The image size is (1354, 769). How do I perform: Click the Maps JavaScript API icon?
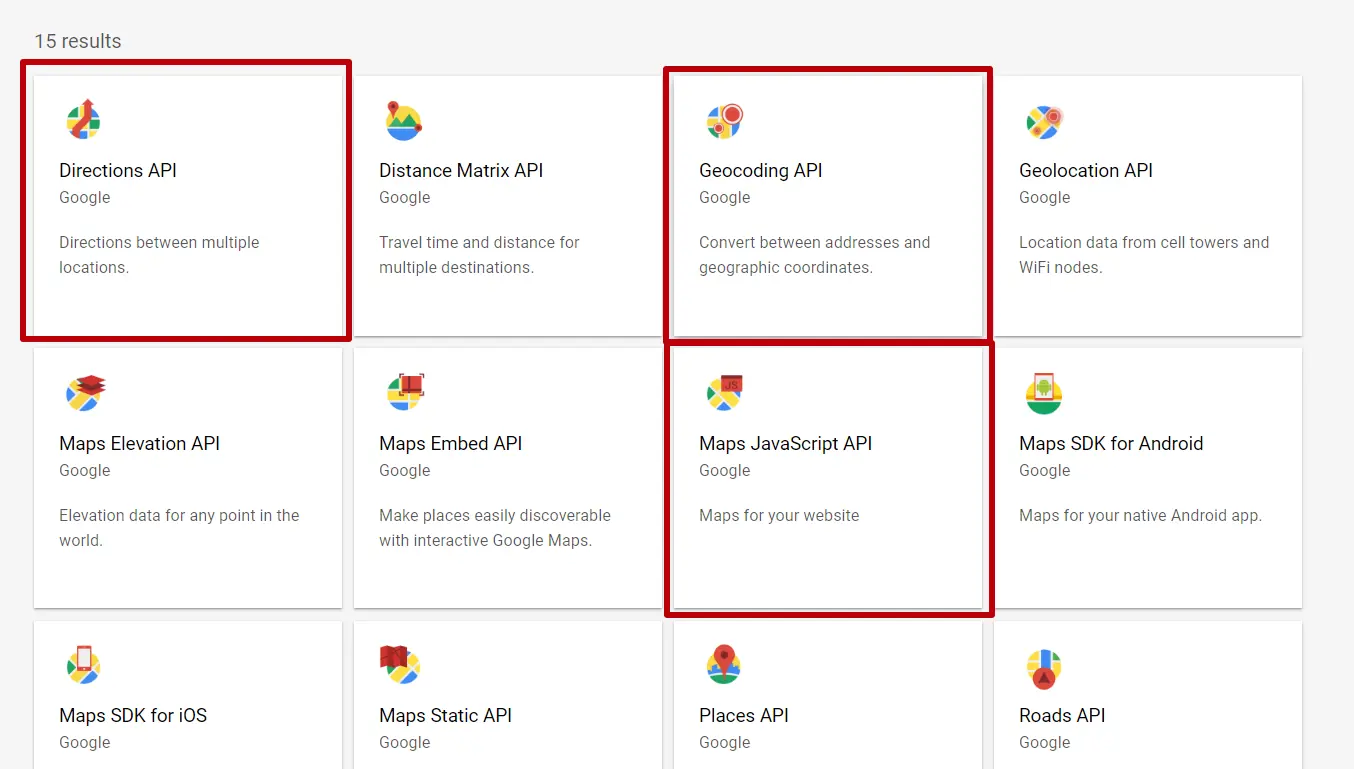(724, 392)
